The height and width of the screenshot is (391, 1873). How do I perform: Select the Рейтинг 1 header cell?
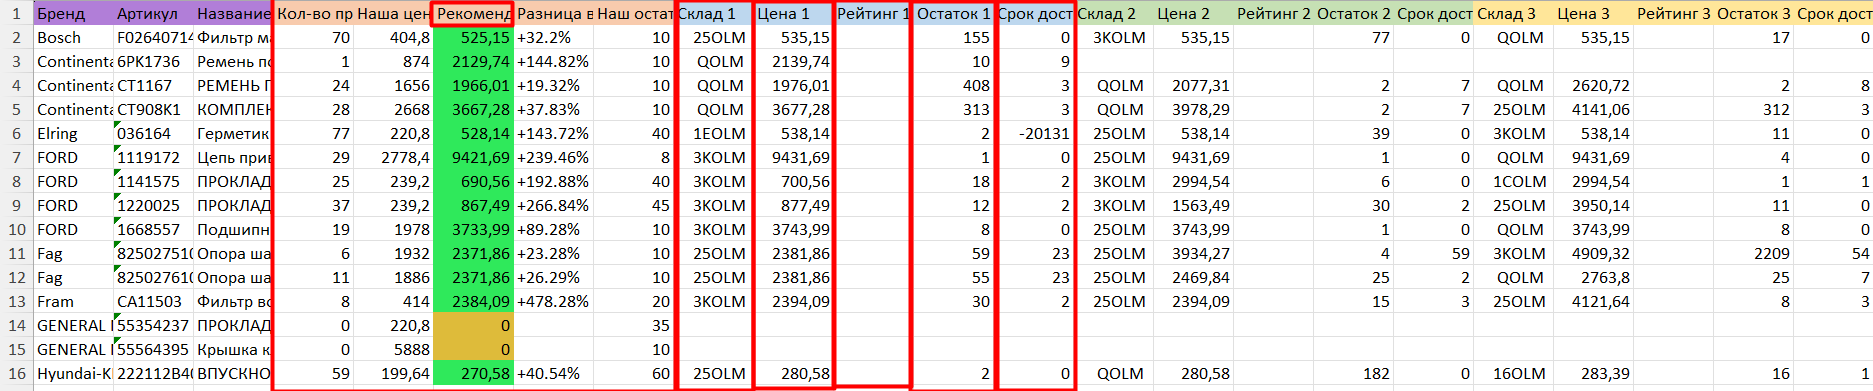pyautogui.click(x=873, y=14)
